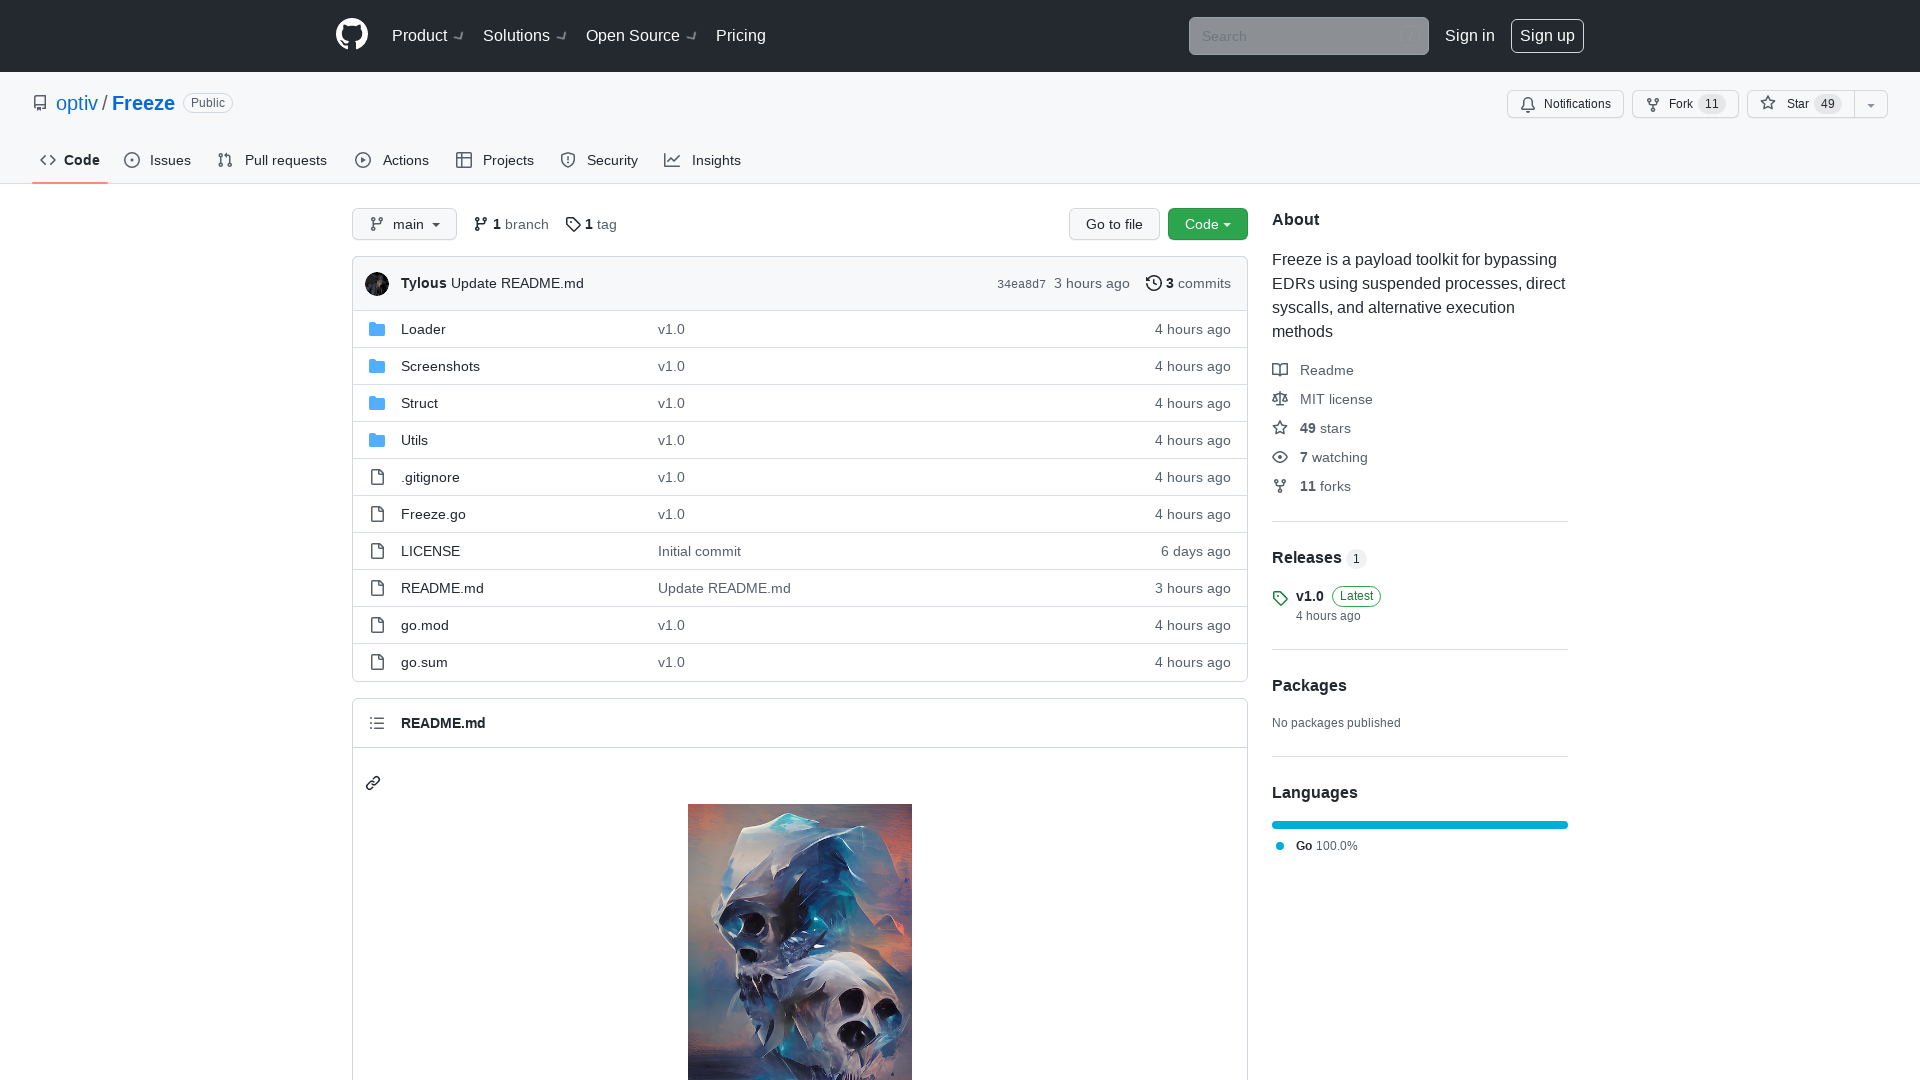Click the MIT license scales icon
Viewport: 1920px width, 1080px height.
1280,399
